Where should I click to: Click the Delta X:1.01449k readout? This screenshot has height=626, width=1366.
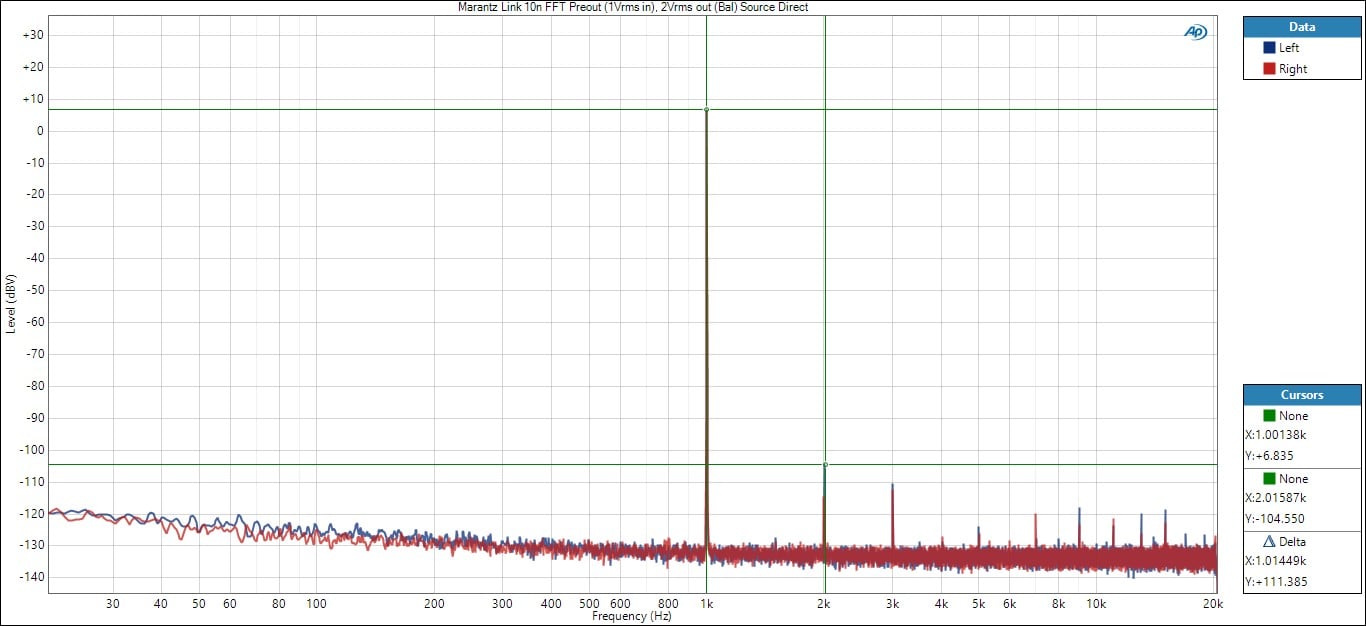coord(1275,561)
